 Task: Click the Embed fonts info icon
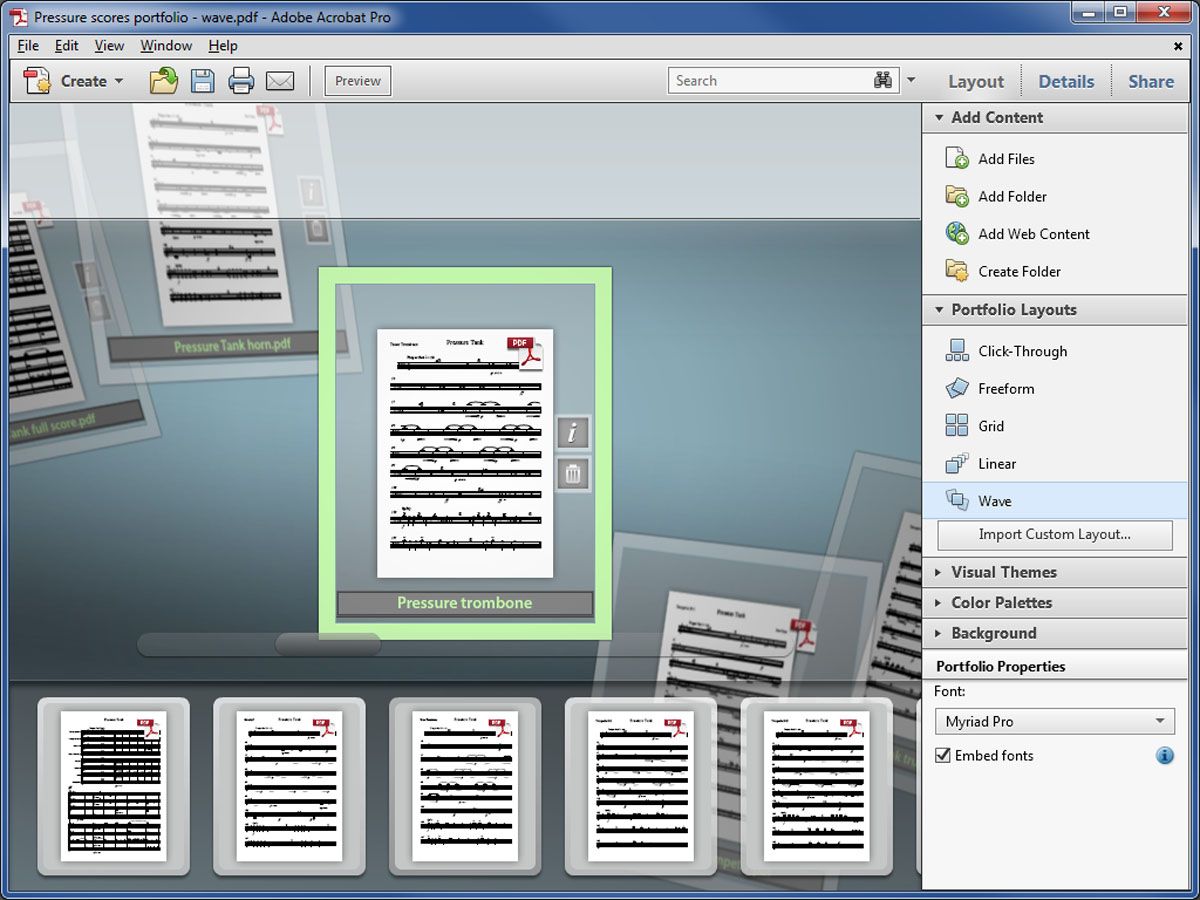coord(1165,755)
